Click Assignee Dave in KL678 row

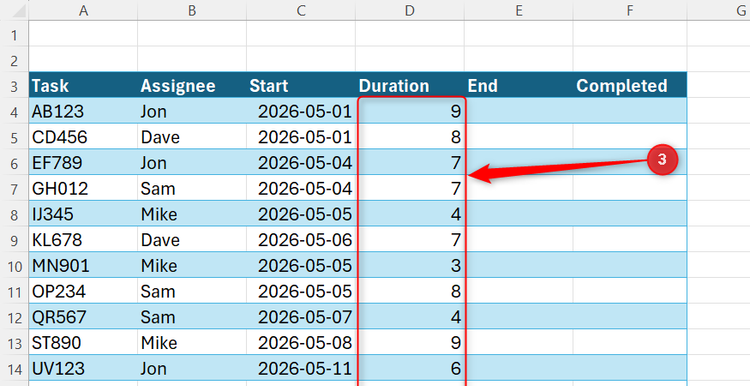point(192,240)
